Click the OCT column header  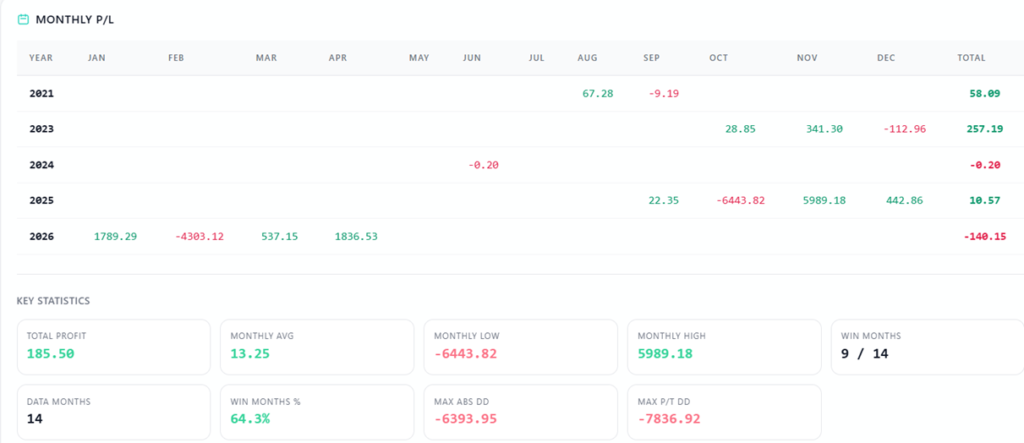(718, 58)
